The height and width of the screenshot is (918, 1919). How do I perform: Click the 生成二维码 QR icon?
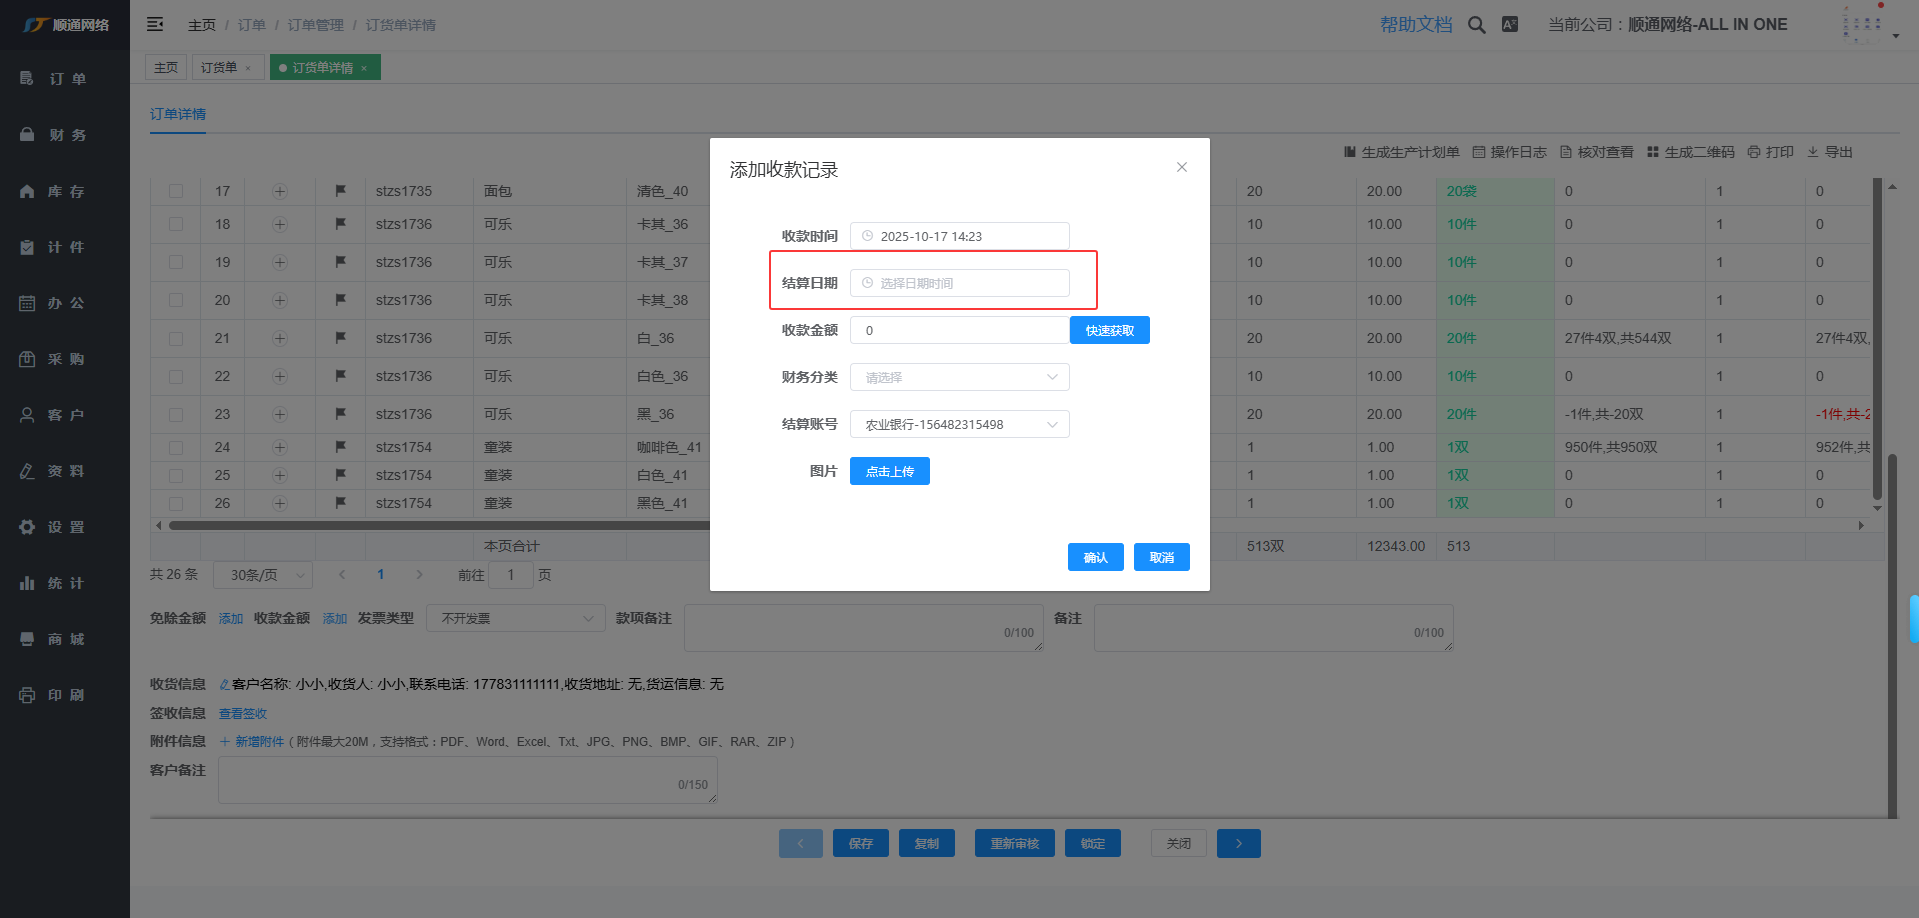pos(1653,152)
